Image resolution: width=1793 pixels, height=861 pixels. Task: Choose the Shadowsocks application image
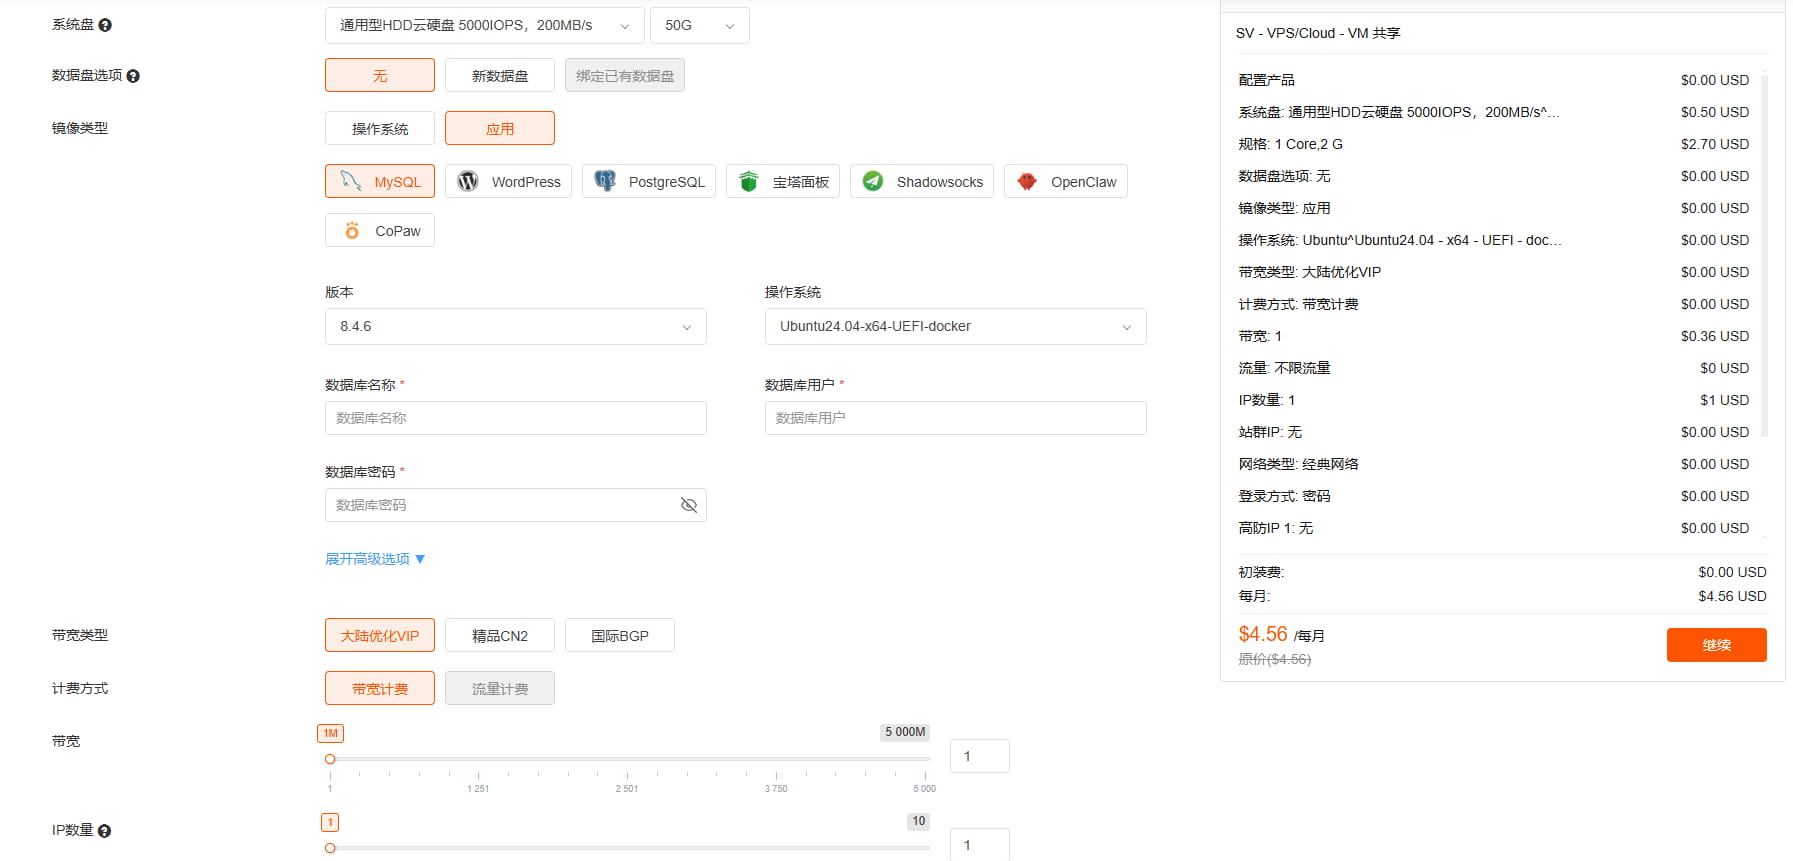pyautogui.click(x=922, y=181)
